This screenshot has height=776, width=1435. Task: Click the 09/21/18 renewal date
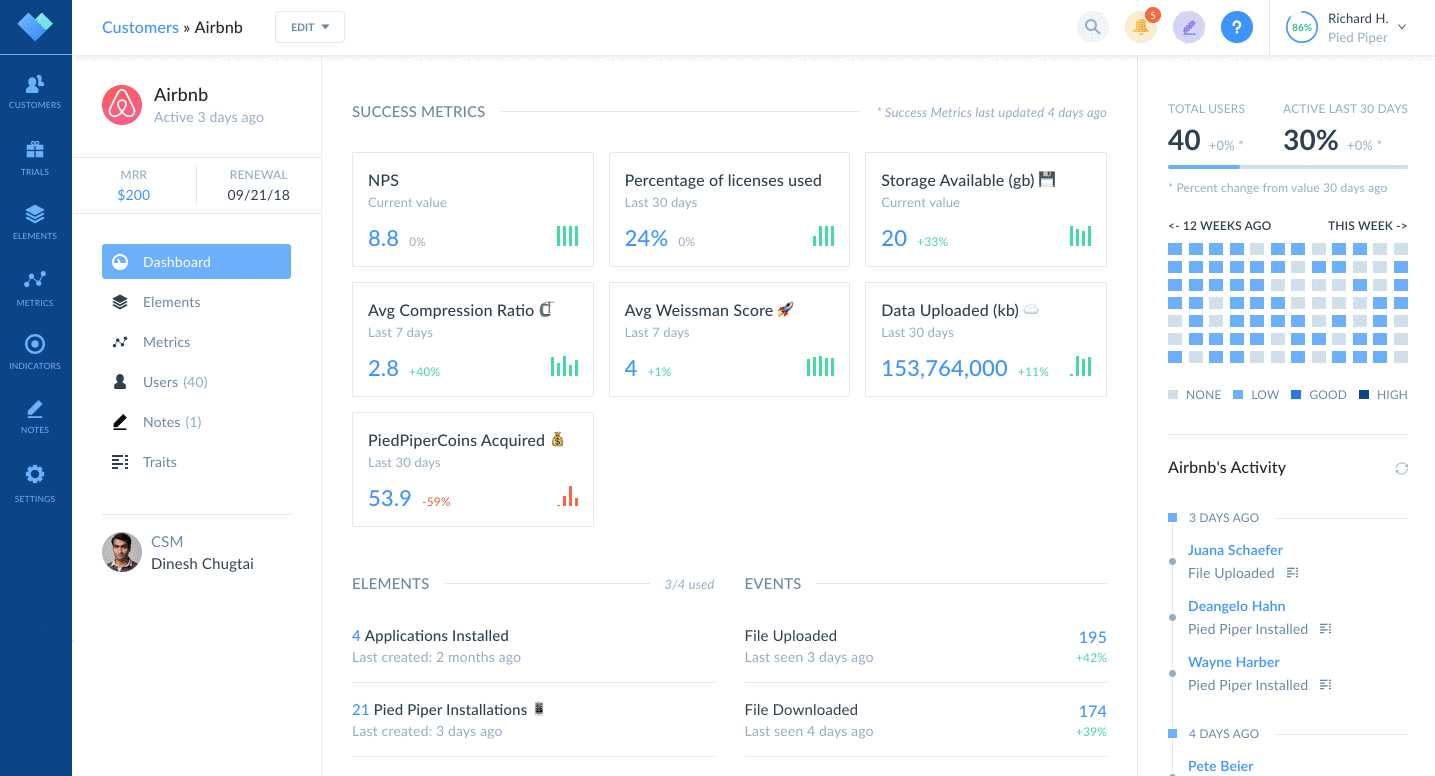pyautogui.click(x=259, y=195)
